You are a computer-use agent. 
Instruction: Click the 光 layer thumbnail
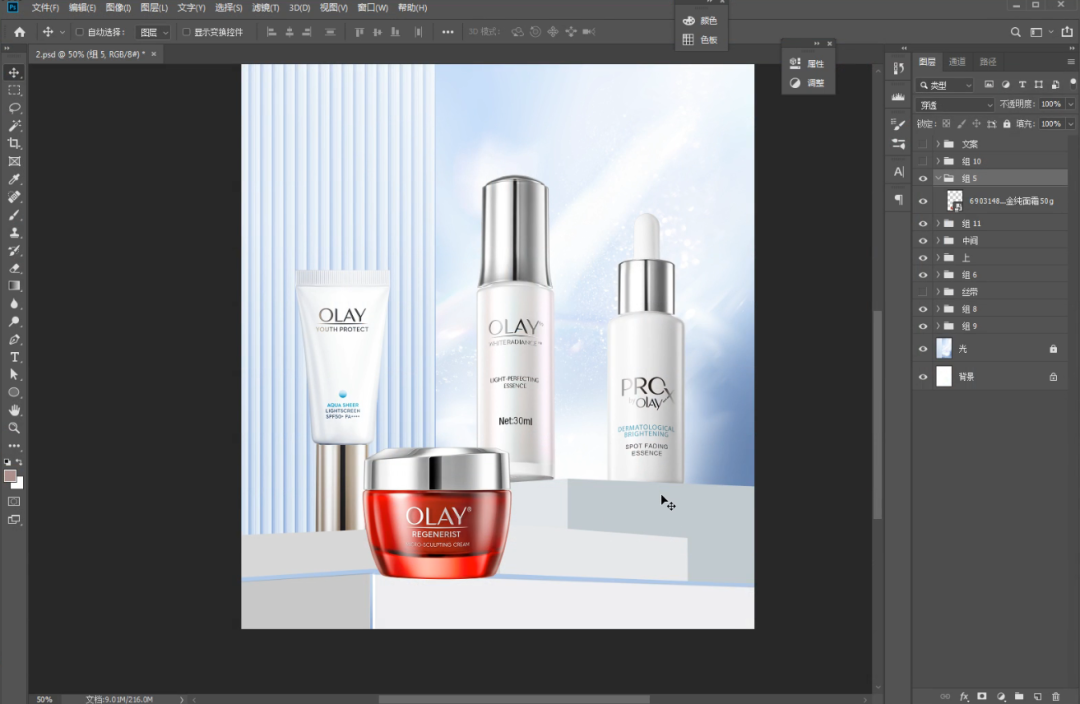[x=944, y=349]
